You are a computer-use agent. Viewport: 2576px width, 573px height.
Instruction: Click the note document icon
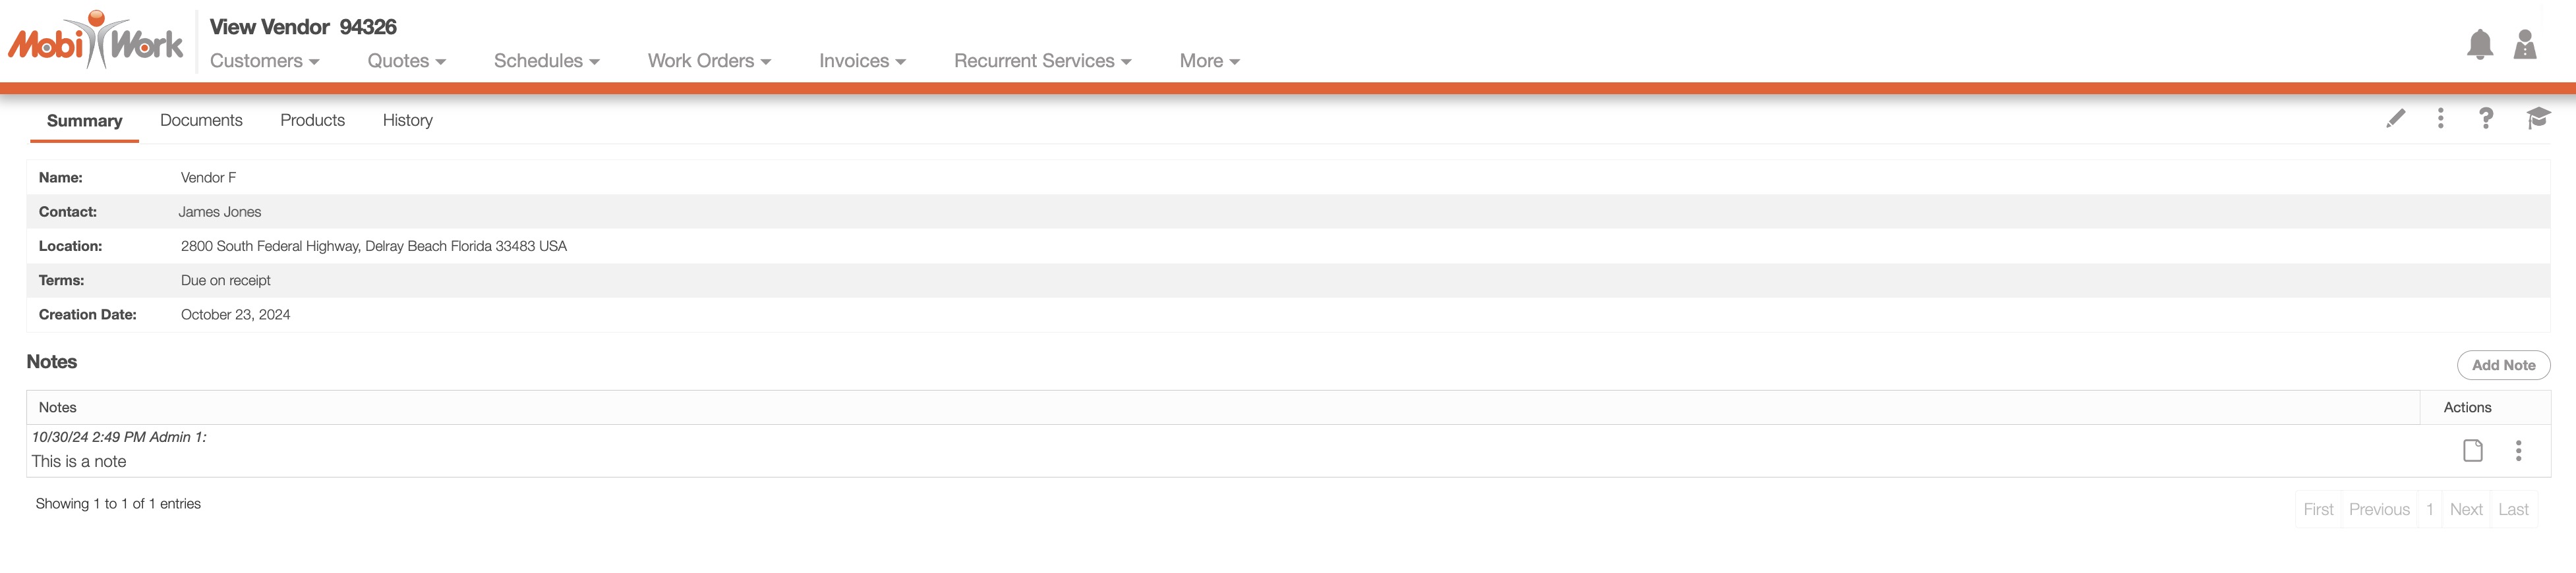[x=2472, y=451]
